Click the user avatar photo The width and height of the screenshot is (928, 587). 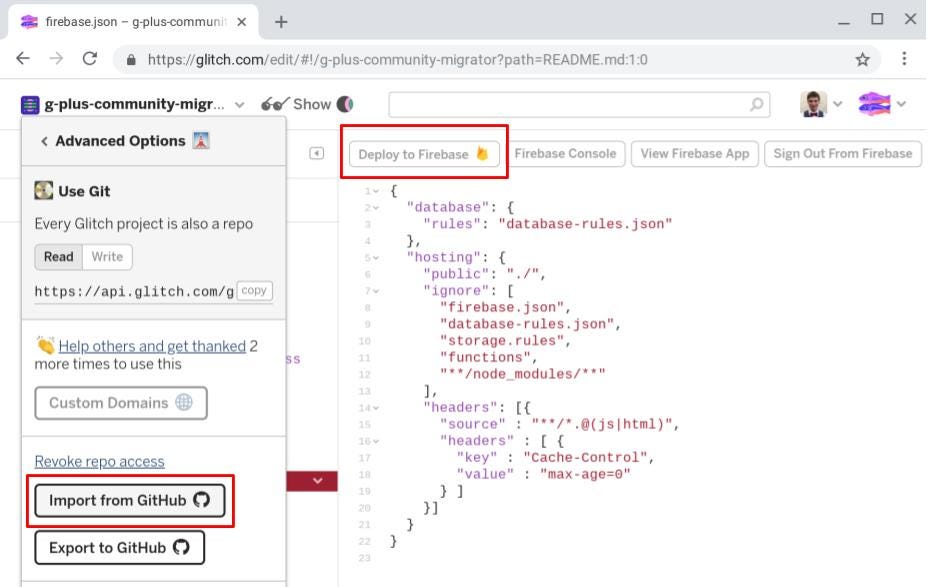pyautogui.click(x=814, y=104)
